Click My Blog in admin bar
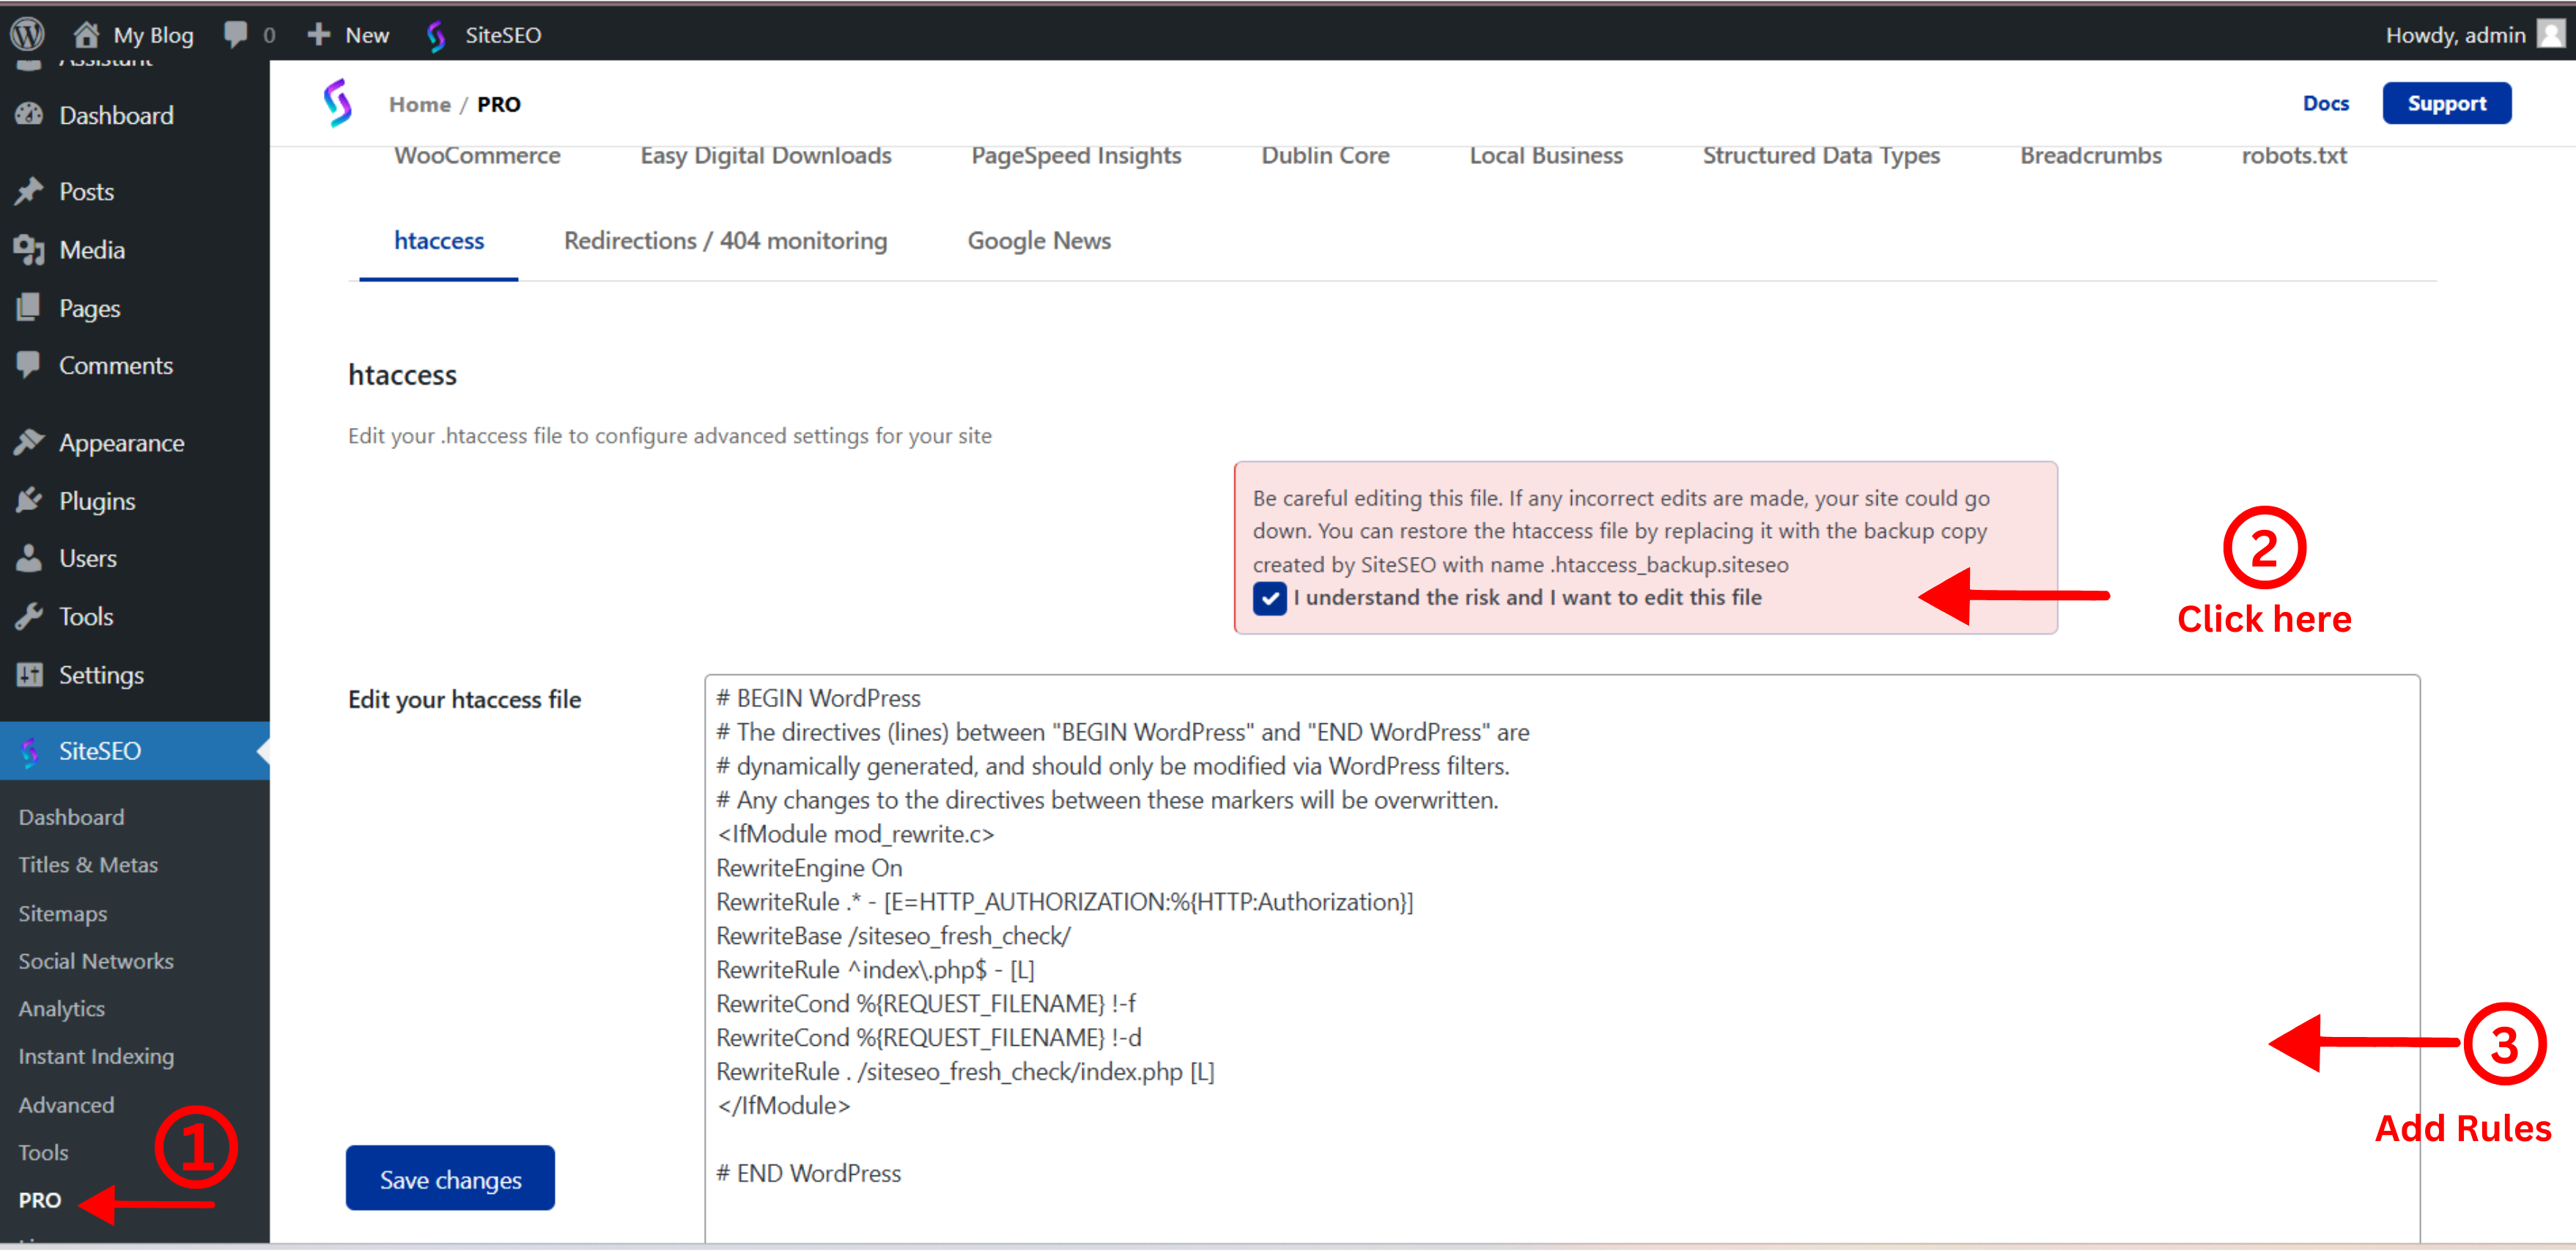This screenshot has height=1251, width=2576. click(x=153, y=35)
